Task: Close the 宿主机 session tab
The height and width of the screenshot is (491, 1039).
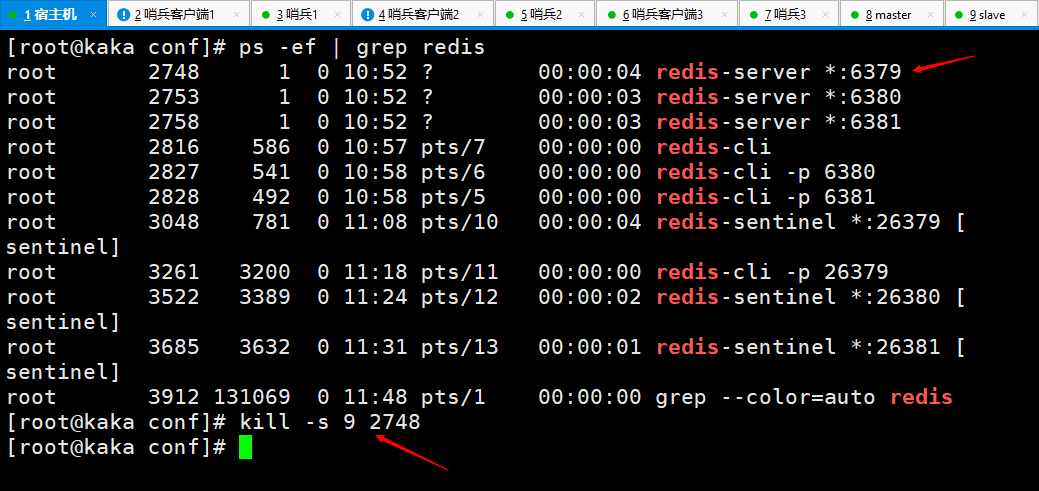Action: [x=94, y=15]
